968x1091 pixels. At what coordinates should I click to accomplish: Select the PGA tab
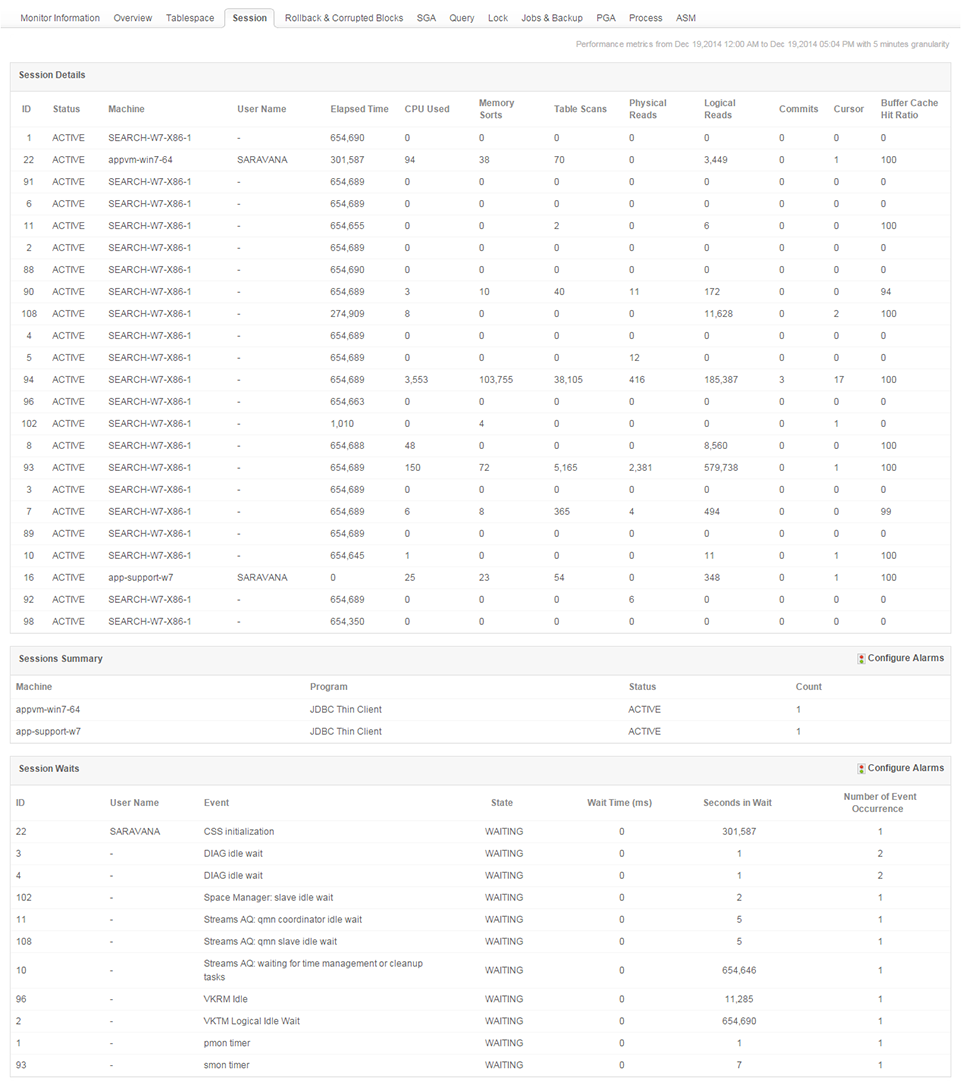pyautogui.click(x=606, y=18)
